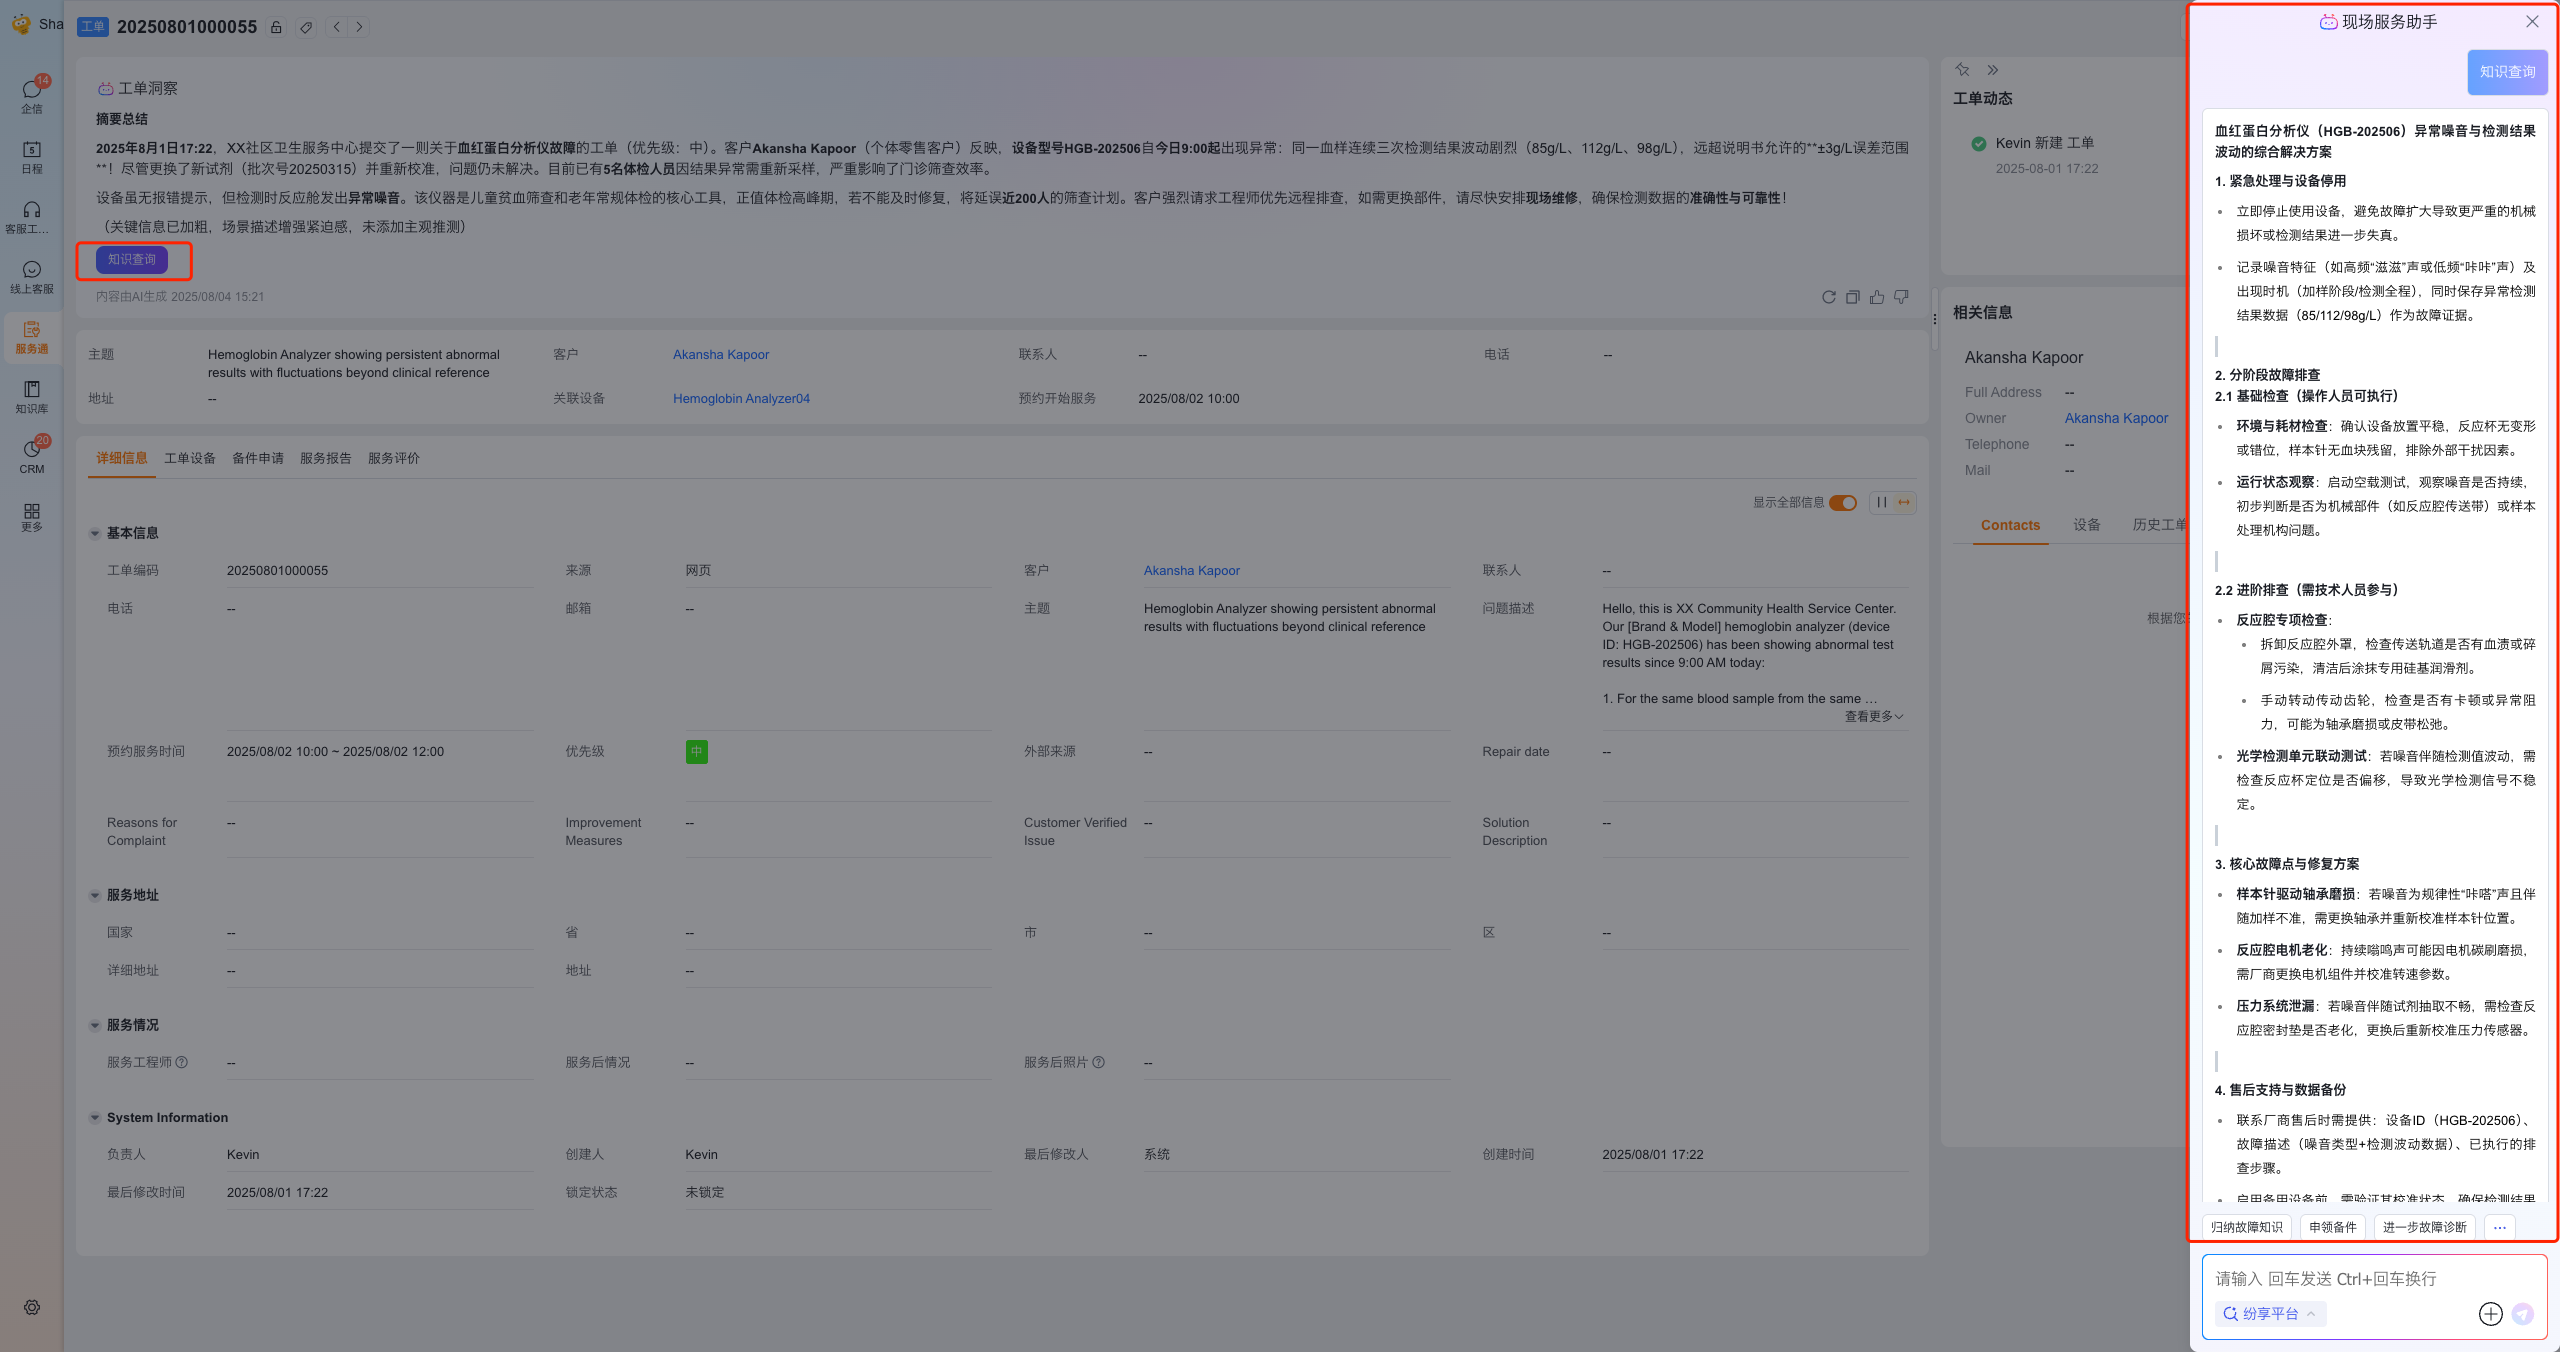This screenshot has width=2560, height=1352.
Task: Copy the AI summary content
Action: point(1852,297)
